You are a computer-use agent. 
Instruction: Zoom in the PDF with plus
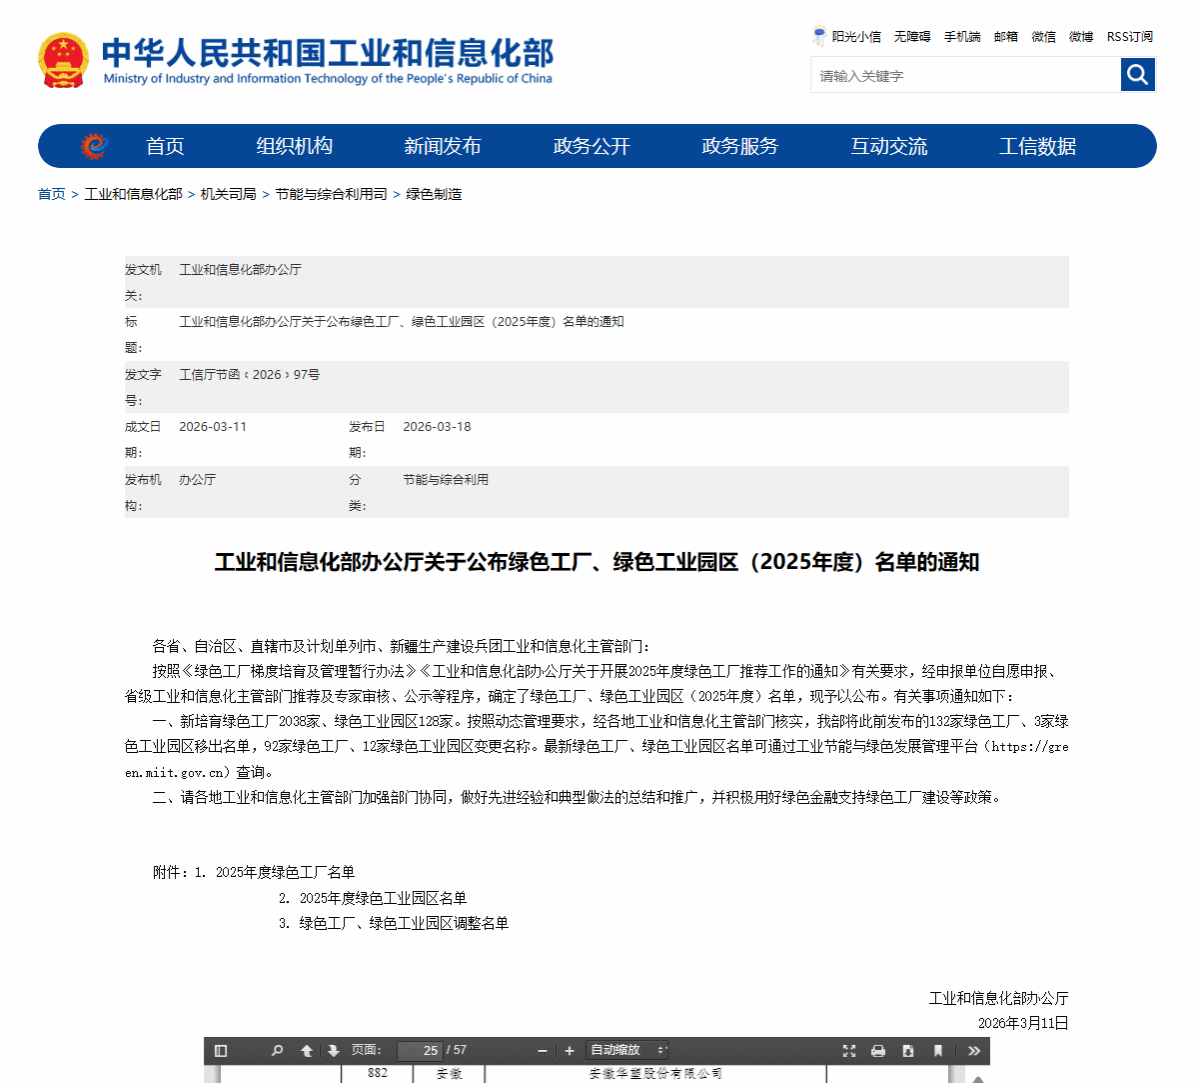click(569, 1050)
